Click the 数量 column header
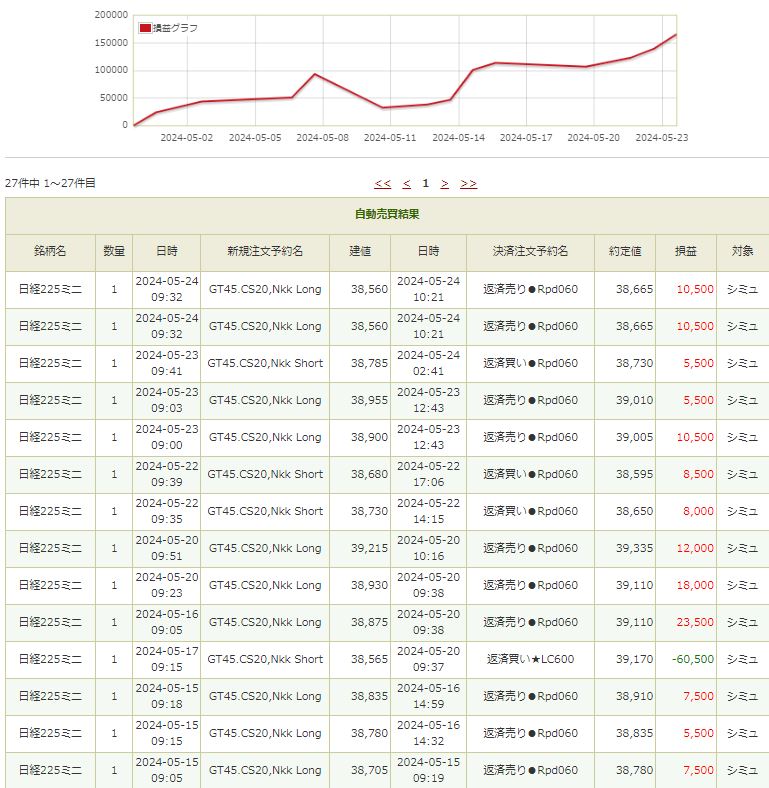This screenshot has width=769, height=788. (x=114, y=251)
